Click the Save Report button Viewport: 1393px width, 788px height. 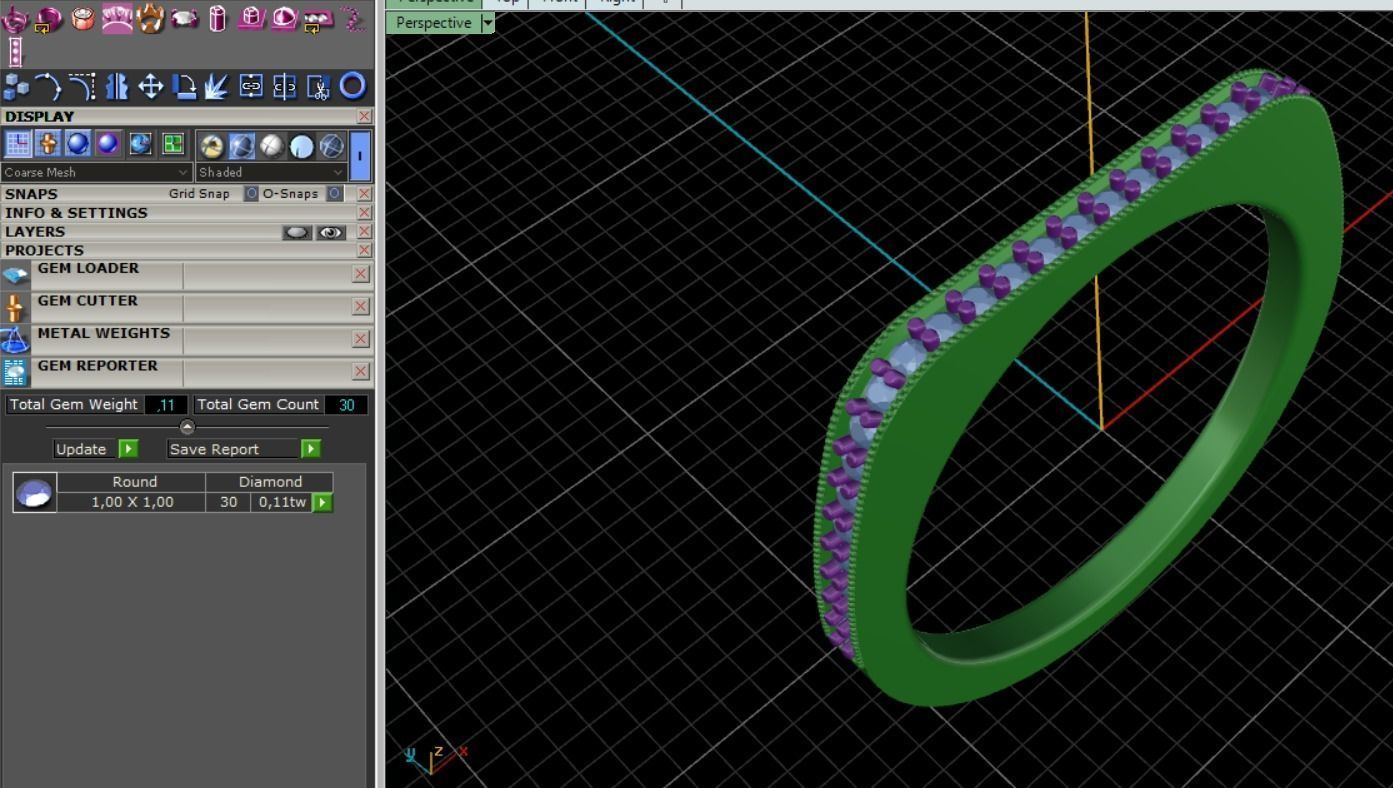pos(244,449)
